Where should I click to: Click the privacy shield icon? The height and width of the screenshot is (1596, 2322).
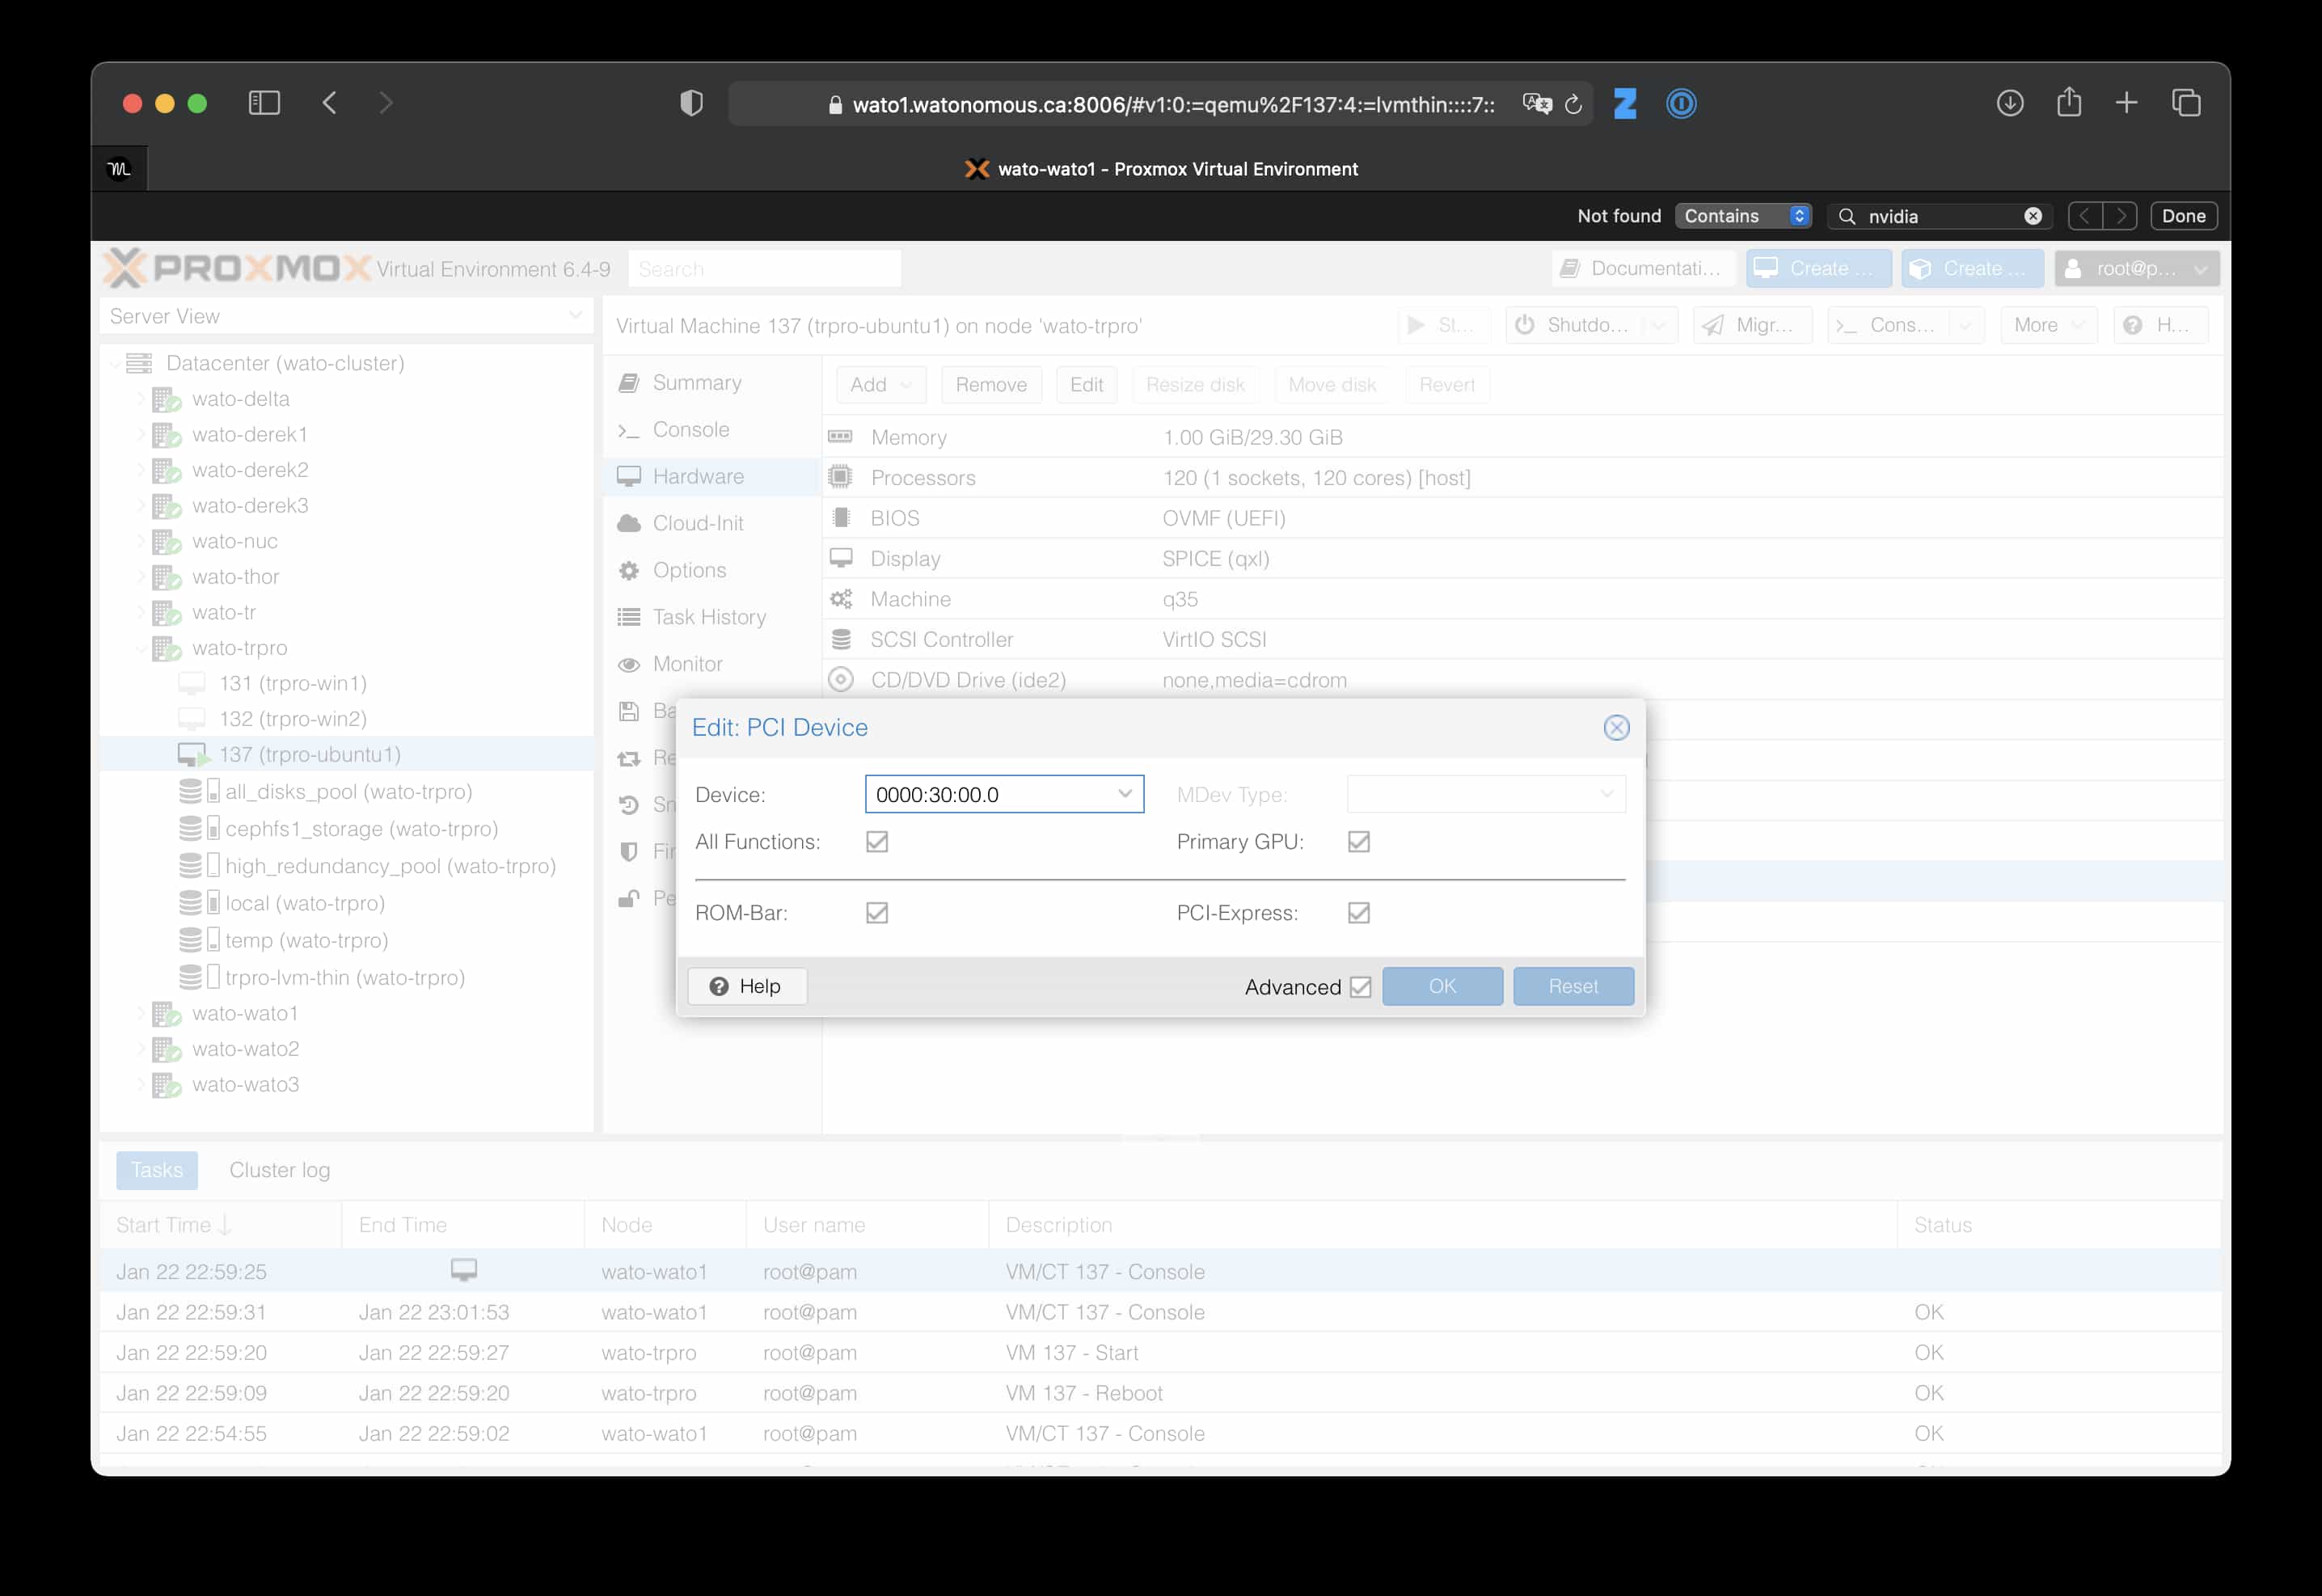point(691,103)
